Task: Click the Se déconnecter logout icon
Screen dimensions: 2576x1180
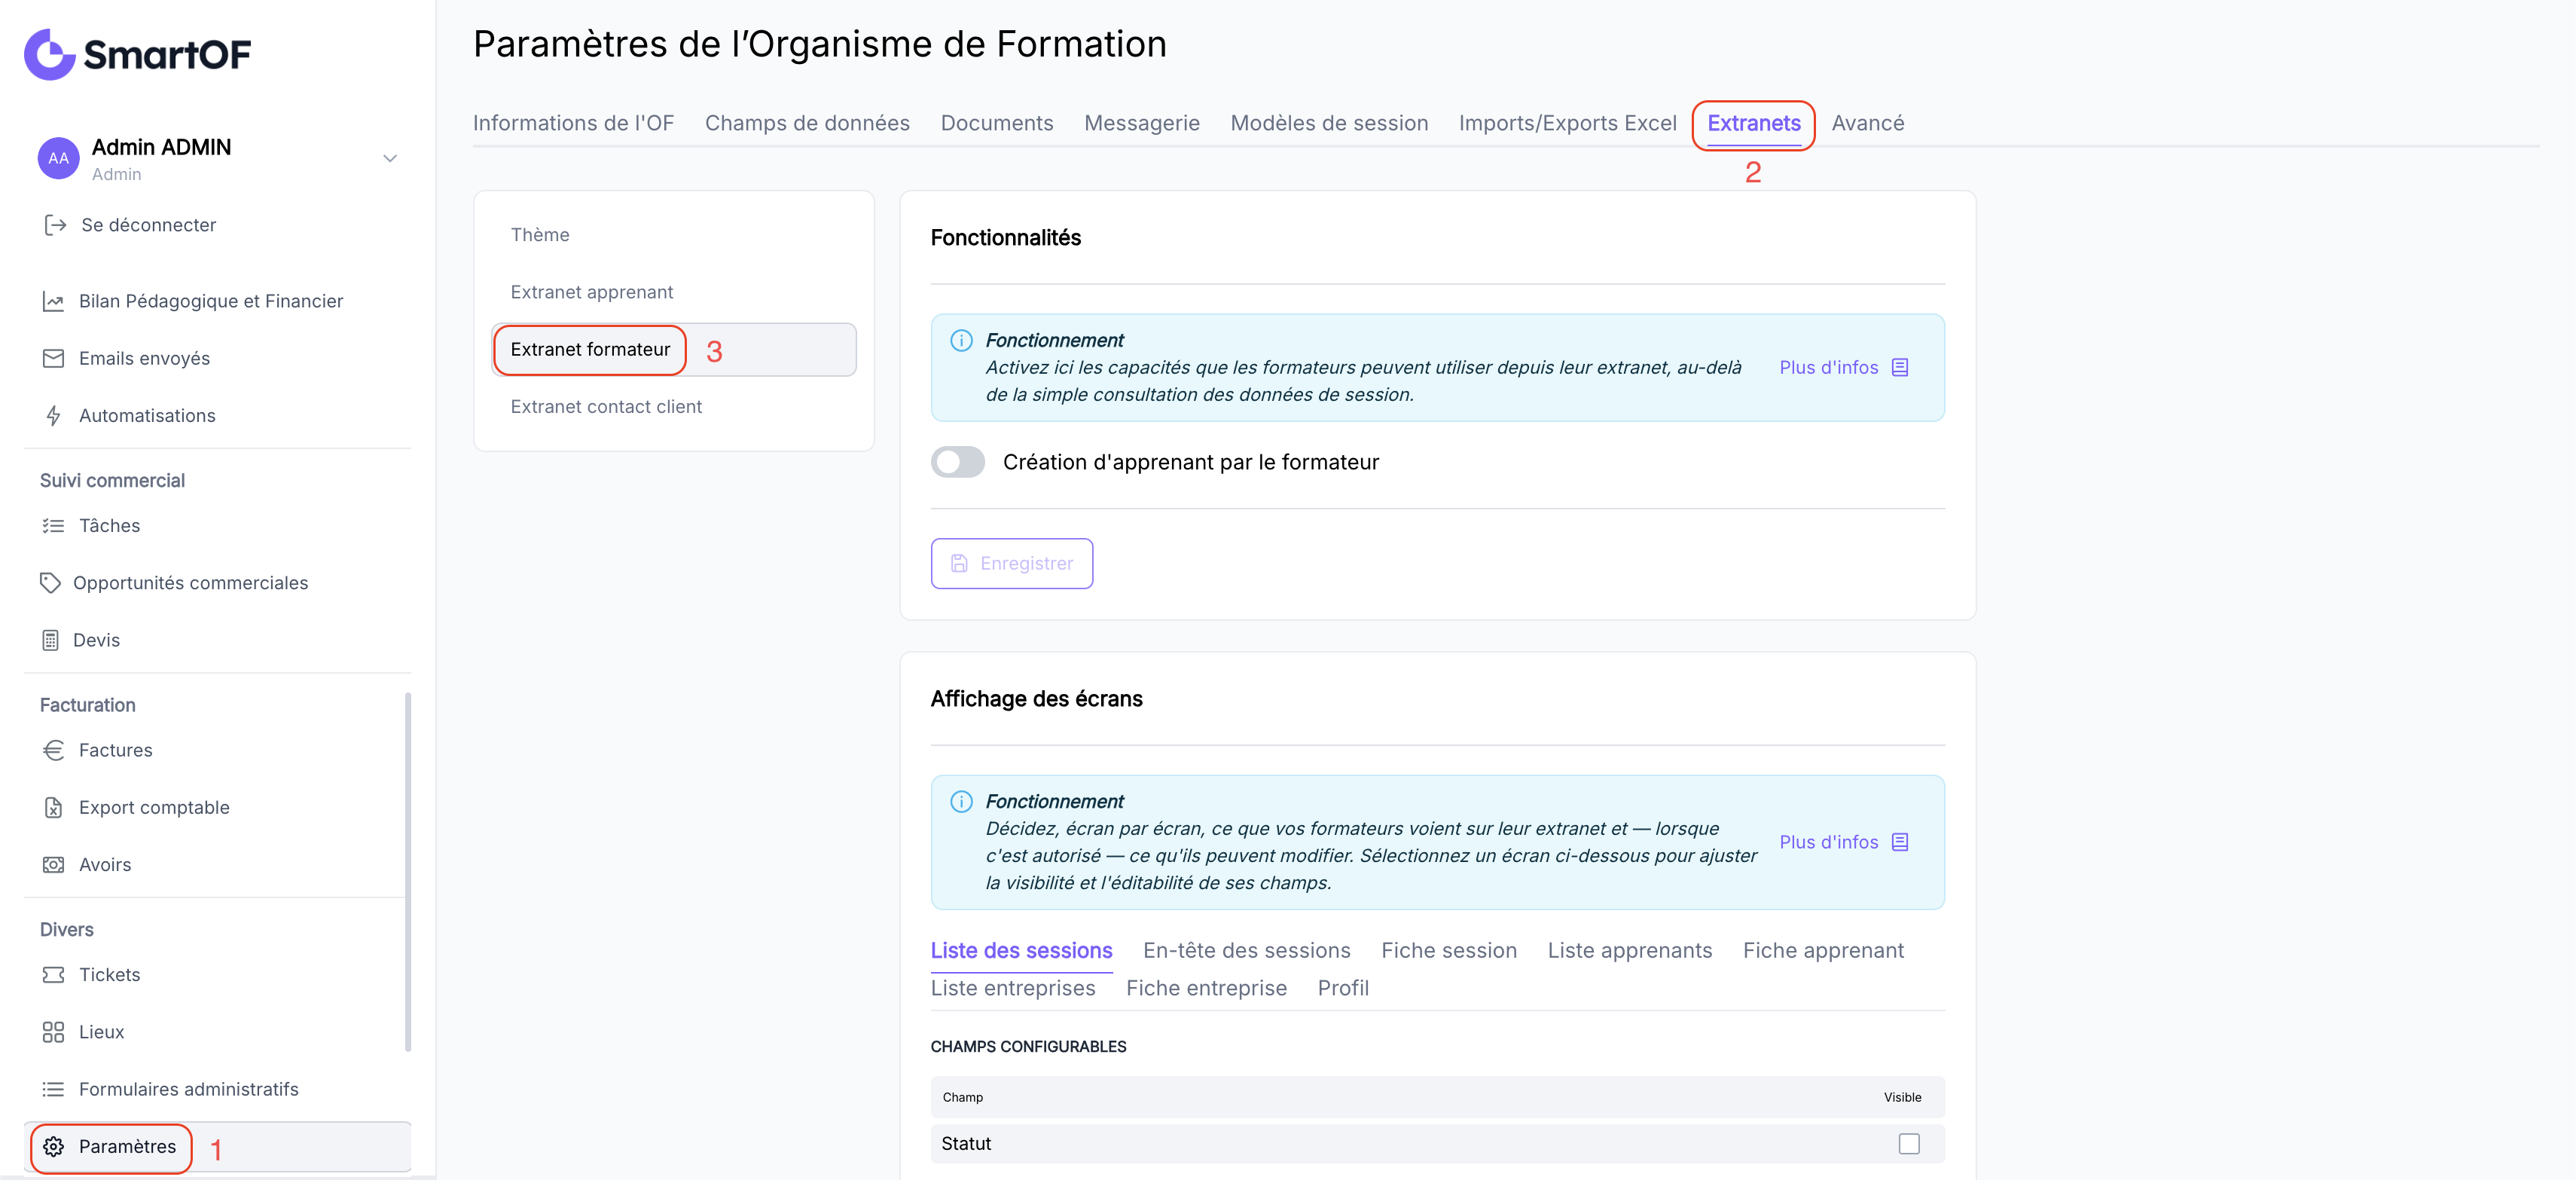Action: pos(55,225)
